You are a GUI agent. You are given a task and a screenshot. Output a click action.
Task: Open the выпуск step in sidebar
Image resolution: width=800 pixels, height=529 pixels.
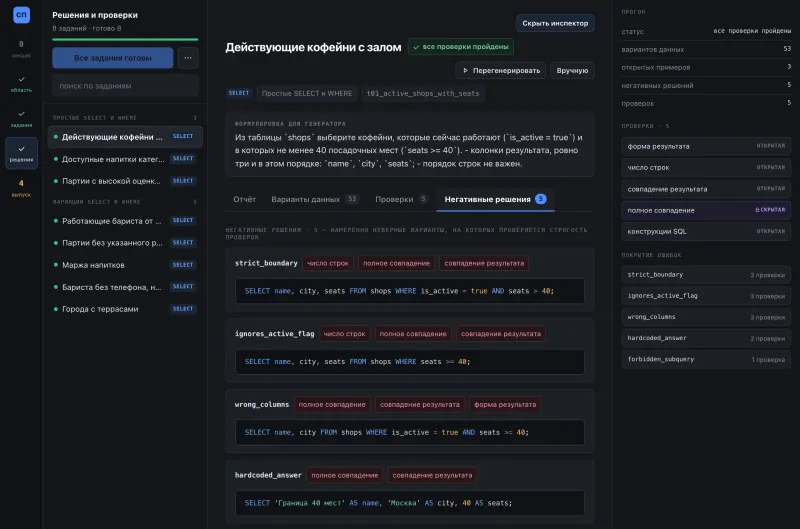click(x=21, y=188)
